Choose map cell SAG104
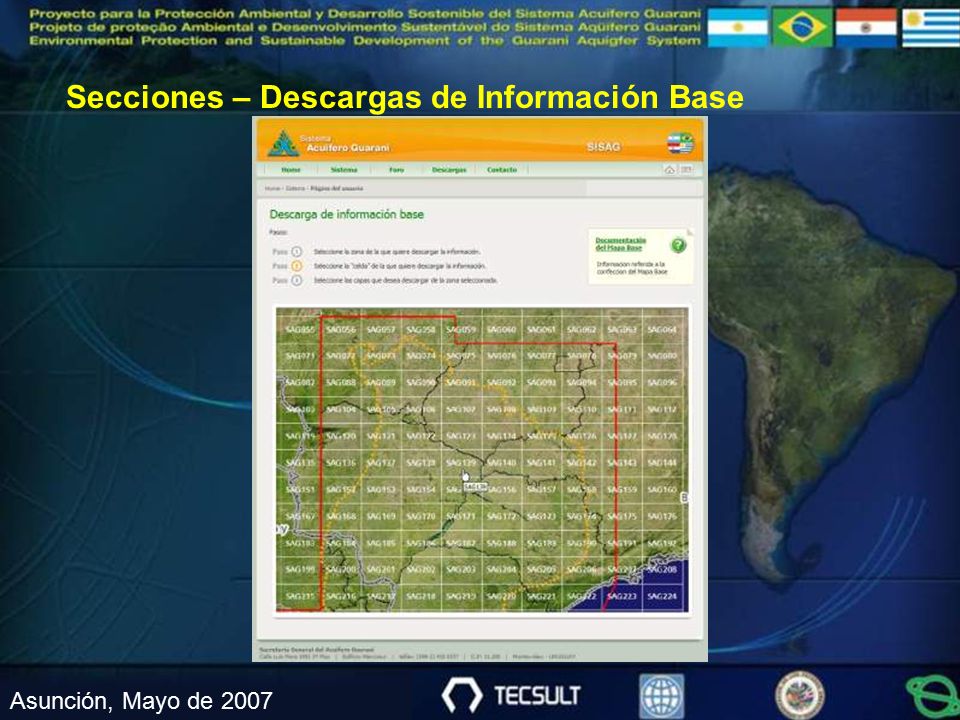This screenshot has height=720, width=960. point(340,409)
